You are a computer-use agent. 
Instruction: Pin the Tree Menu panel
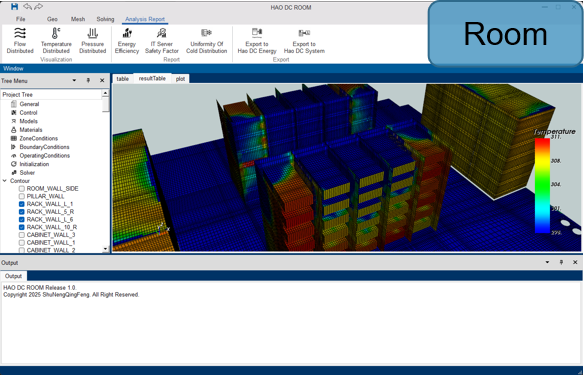coord(88,80)
